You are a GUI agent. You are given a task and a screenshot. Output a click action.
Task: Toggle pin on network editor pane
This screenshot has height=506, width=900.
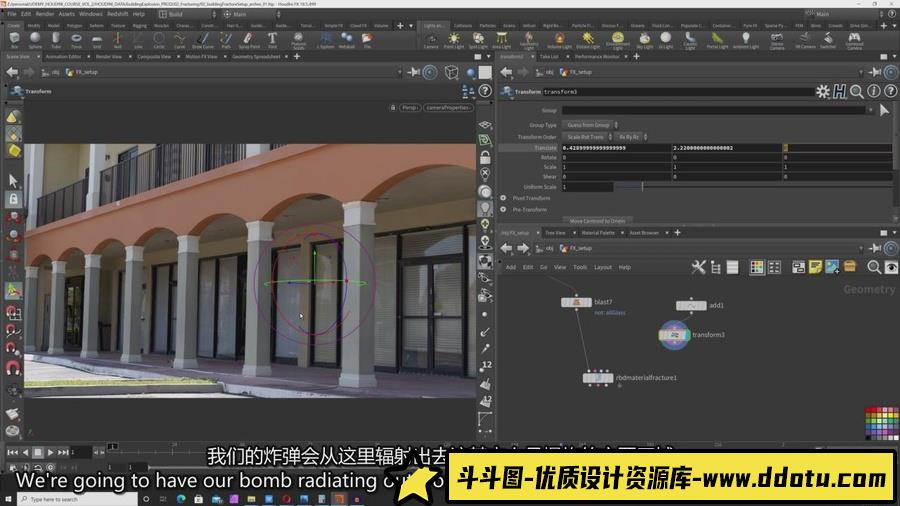[x=875, y=248]
